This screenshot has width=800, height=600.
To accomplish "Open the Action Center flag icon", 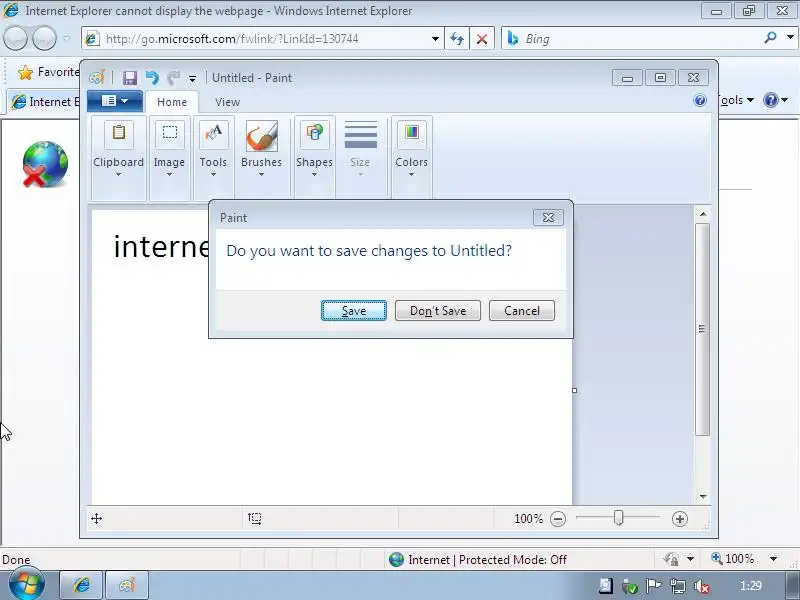I will click(x=653, y=586).
